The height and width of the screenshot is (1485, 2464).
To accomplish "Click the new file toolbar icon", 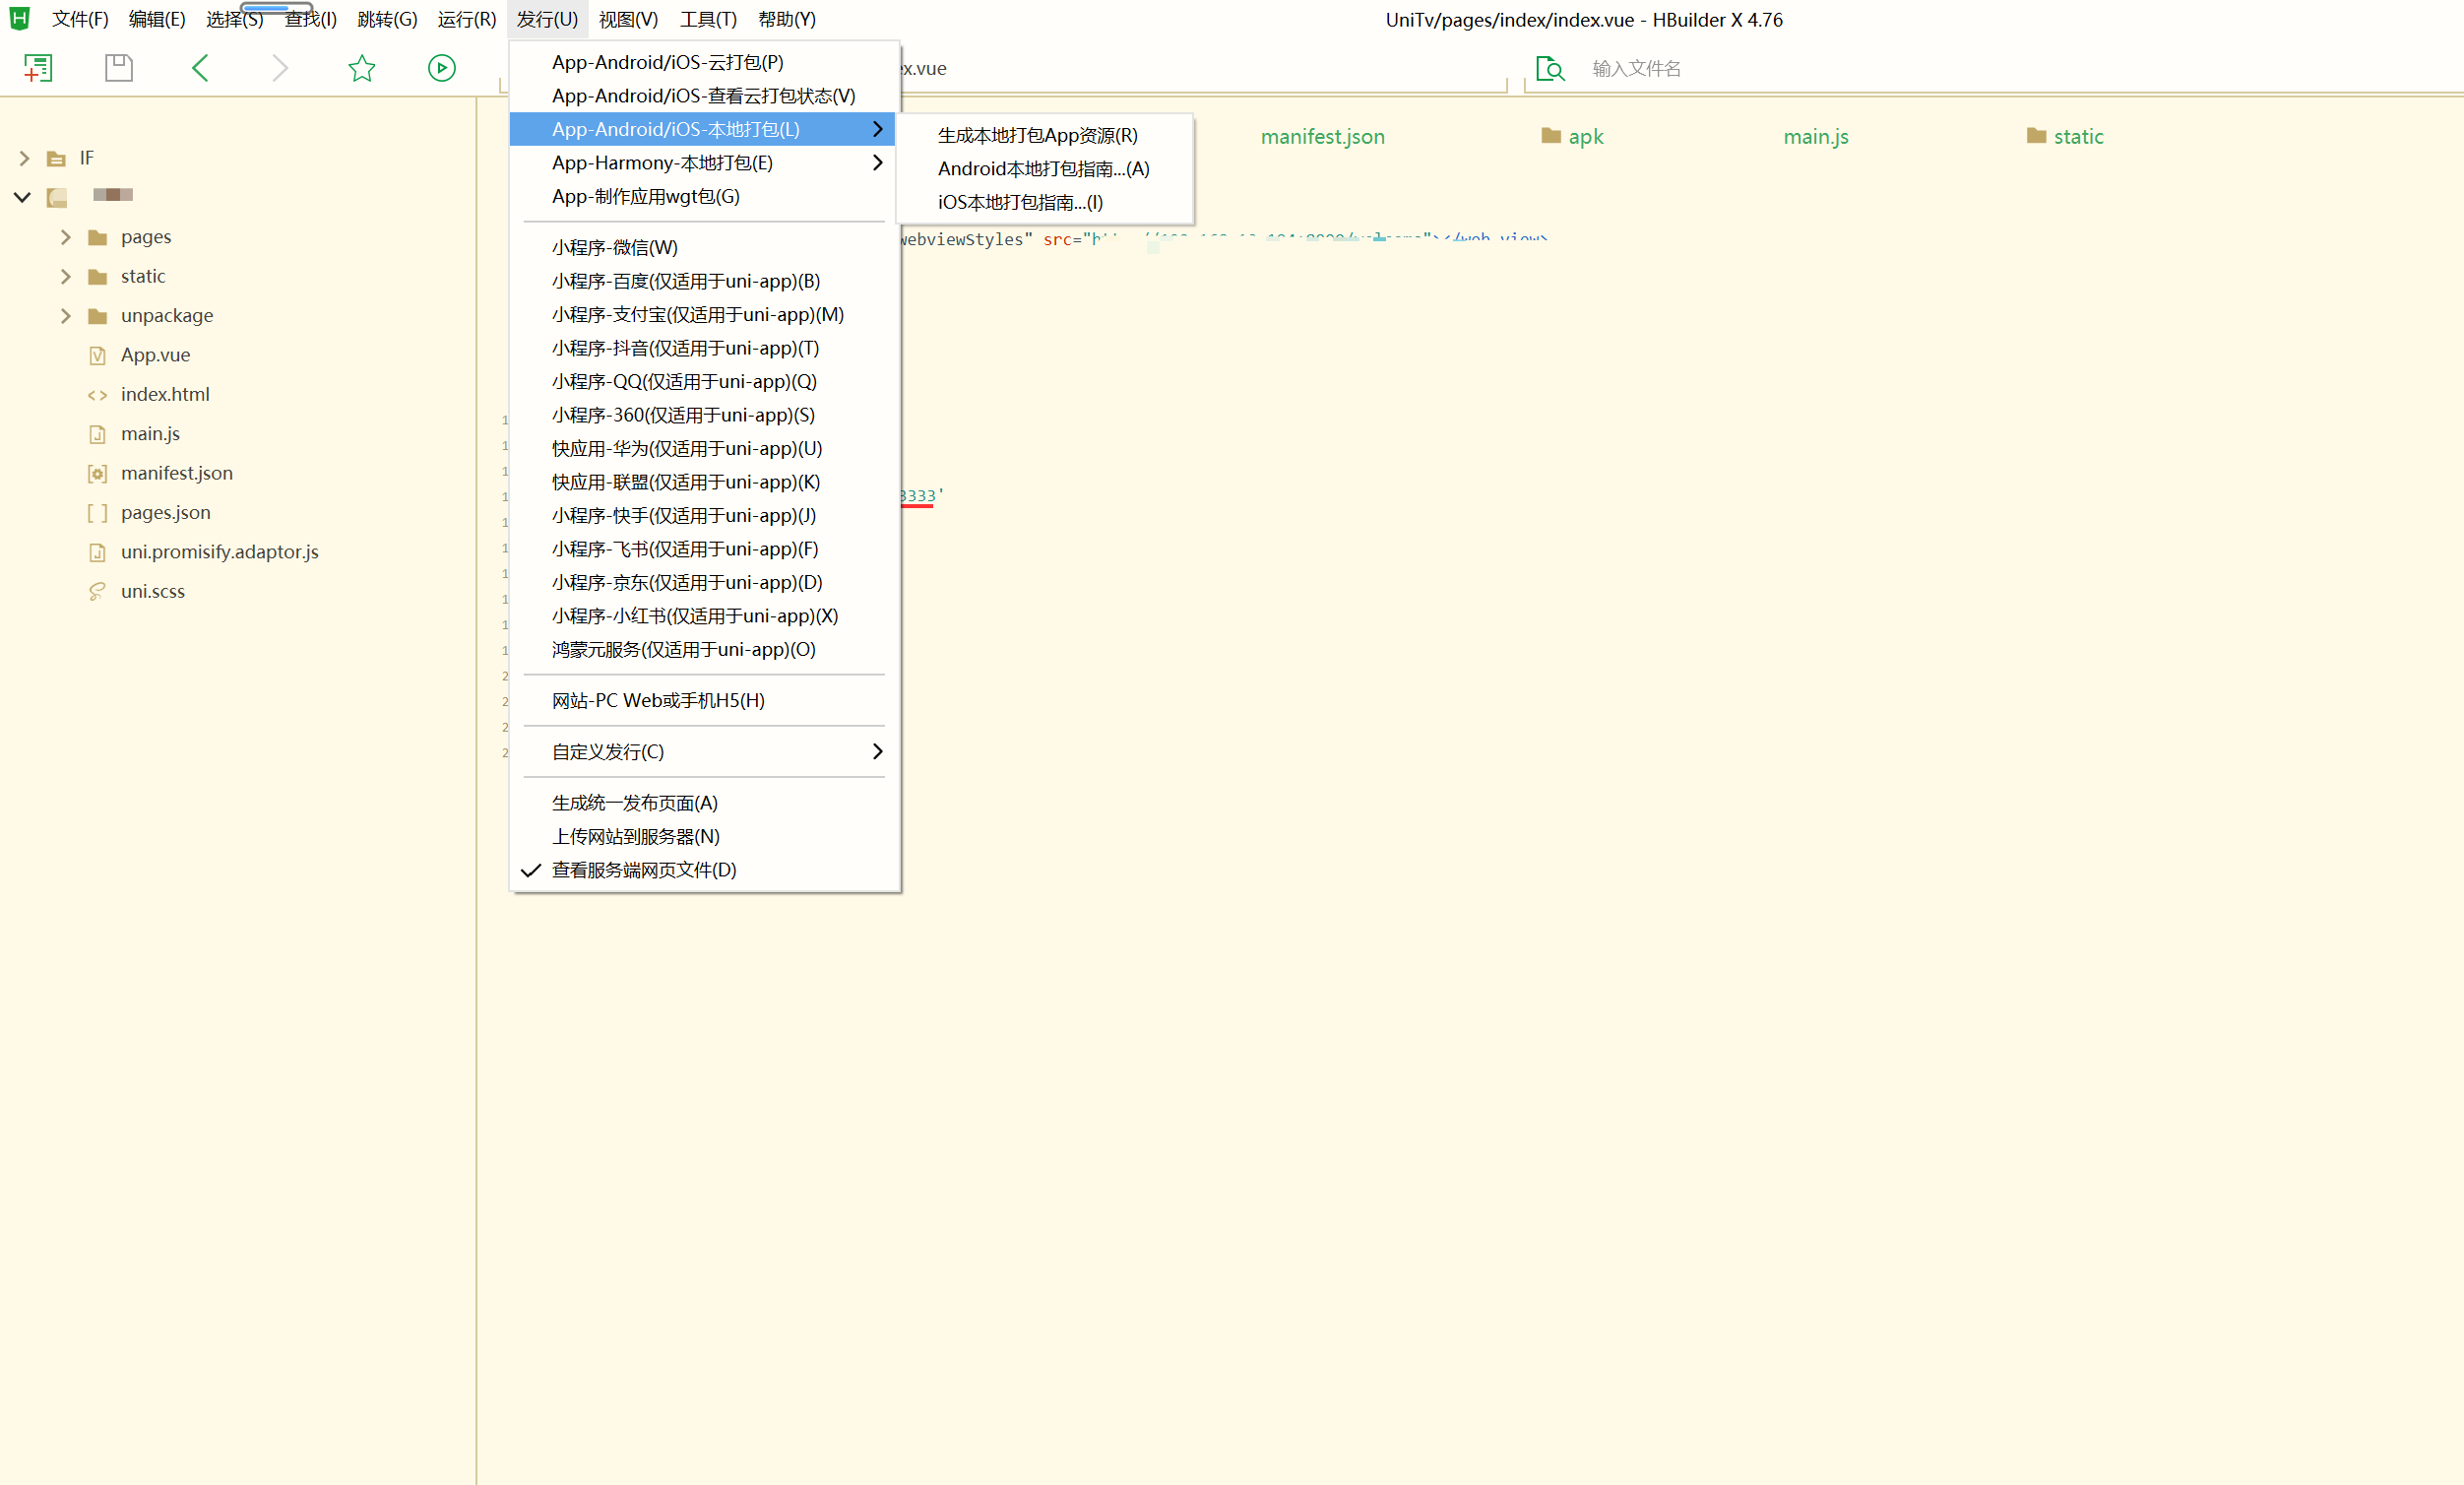I will point(38,68).
